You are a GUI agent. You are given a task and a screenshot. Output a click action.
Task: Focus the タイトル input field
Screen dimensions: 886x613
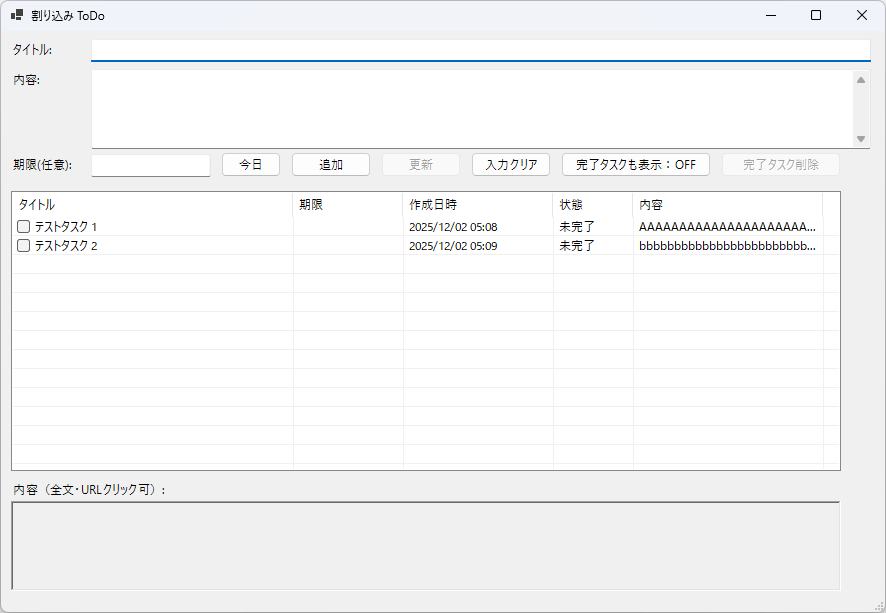[x=480, y=50]
